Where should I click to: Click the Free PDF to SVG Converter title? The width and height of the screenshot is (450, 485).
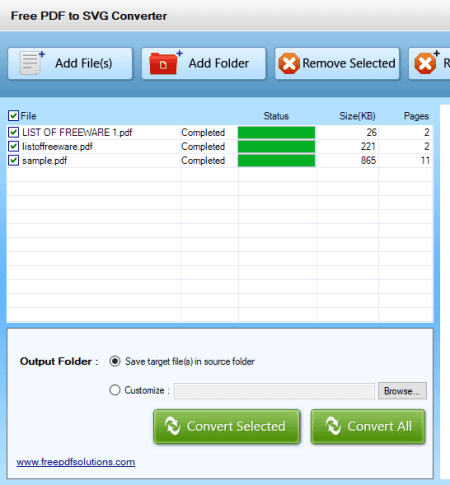[89, 16]
